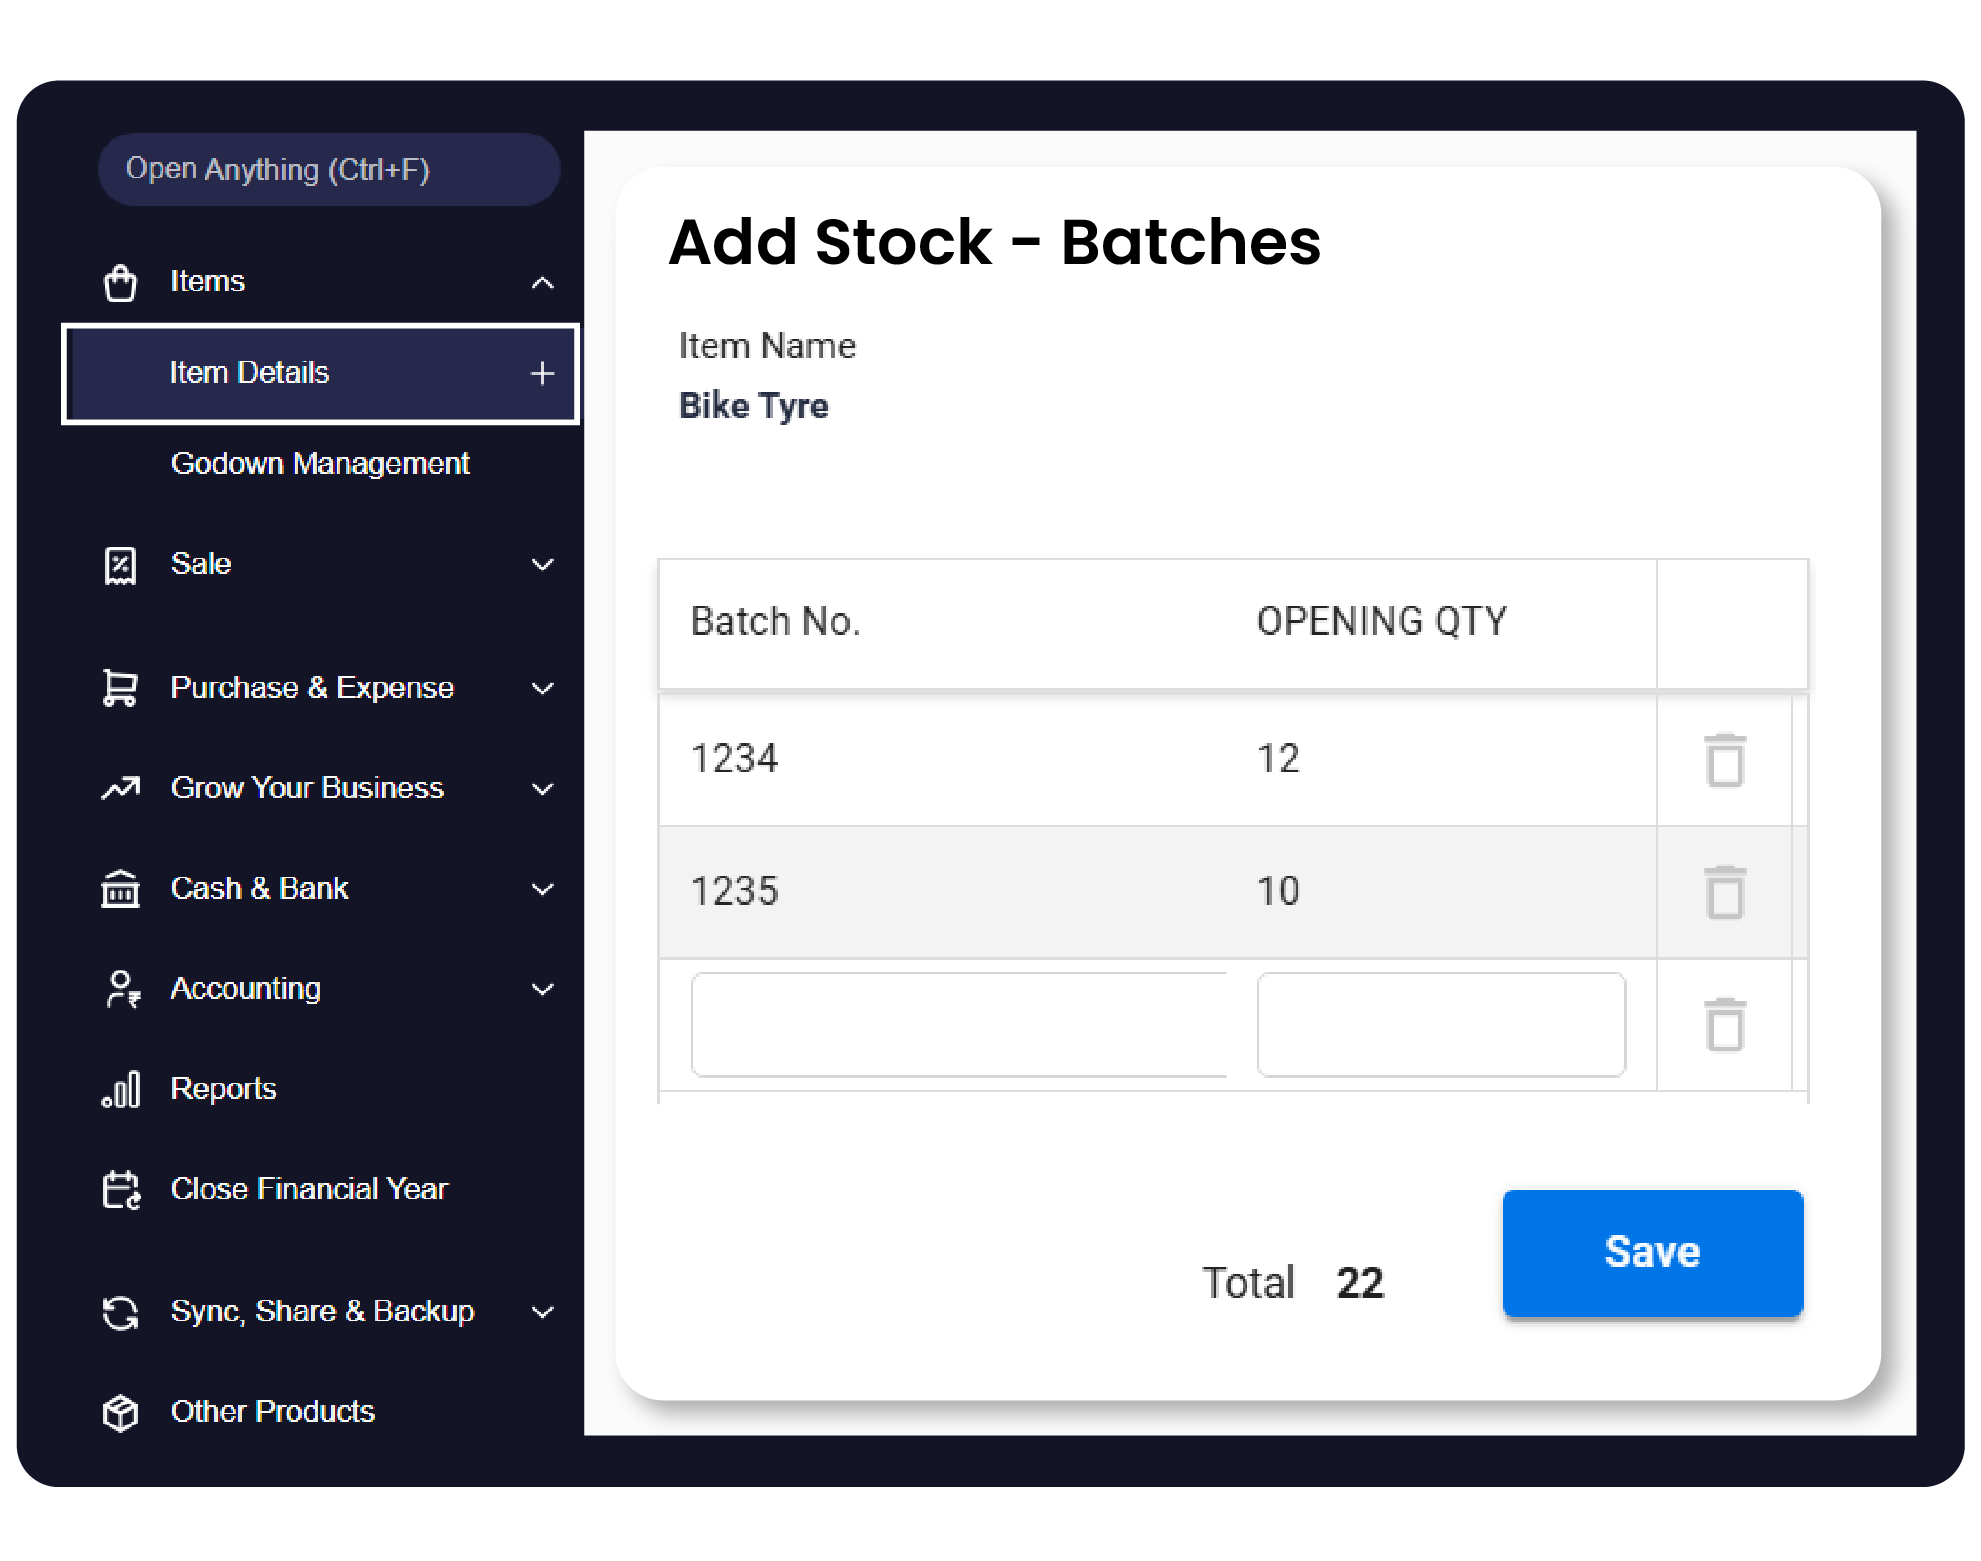This screenshot has height=1561, width=1981.
Task: Click the Grow Your Business arrow icon
Action: (x=120, y=788)
